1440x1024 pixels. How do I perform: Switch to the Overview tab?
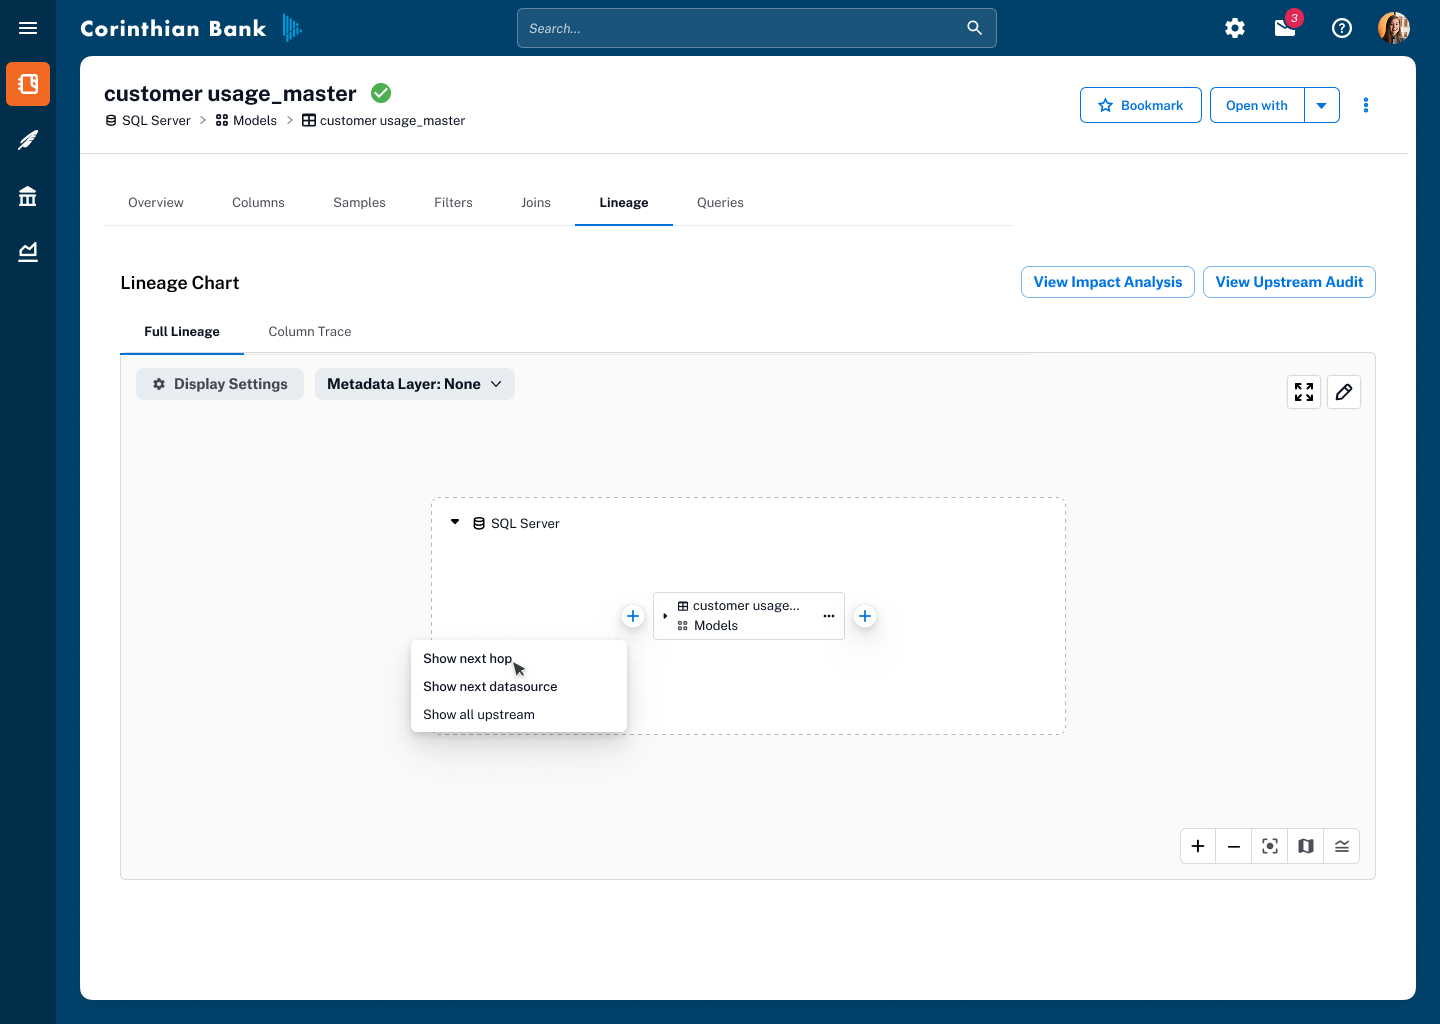pos(156,202)
